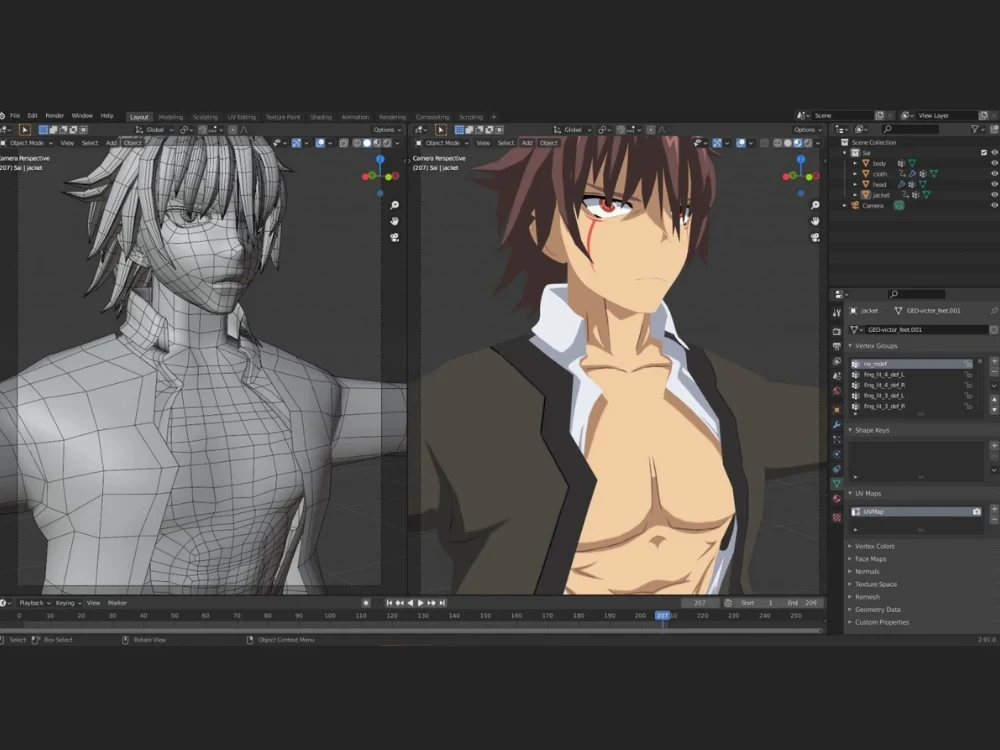Open the Material properties tab
Viewport: 1000px width, 750px height.
click(x=837, y=499)
